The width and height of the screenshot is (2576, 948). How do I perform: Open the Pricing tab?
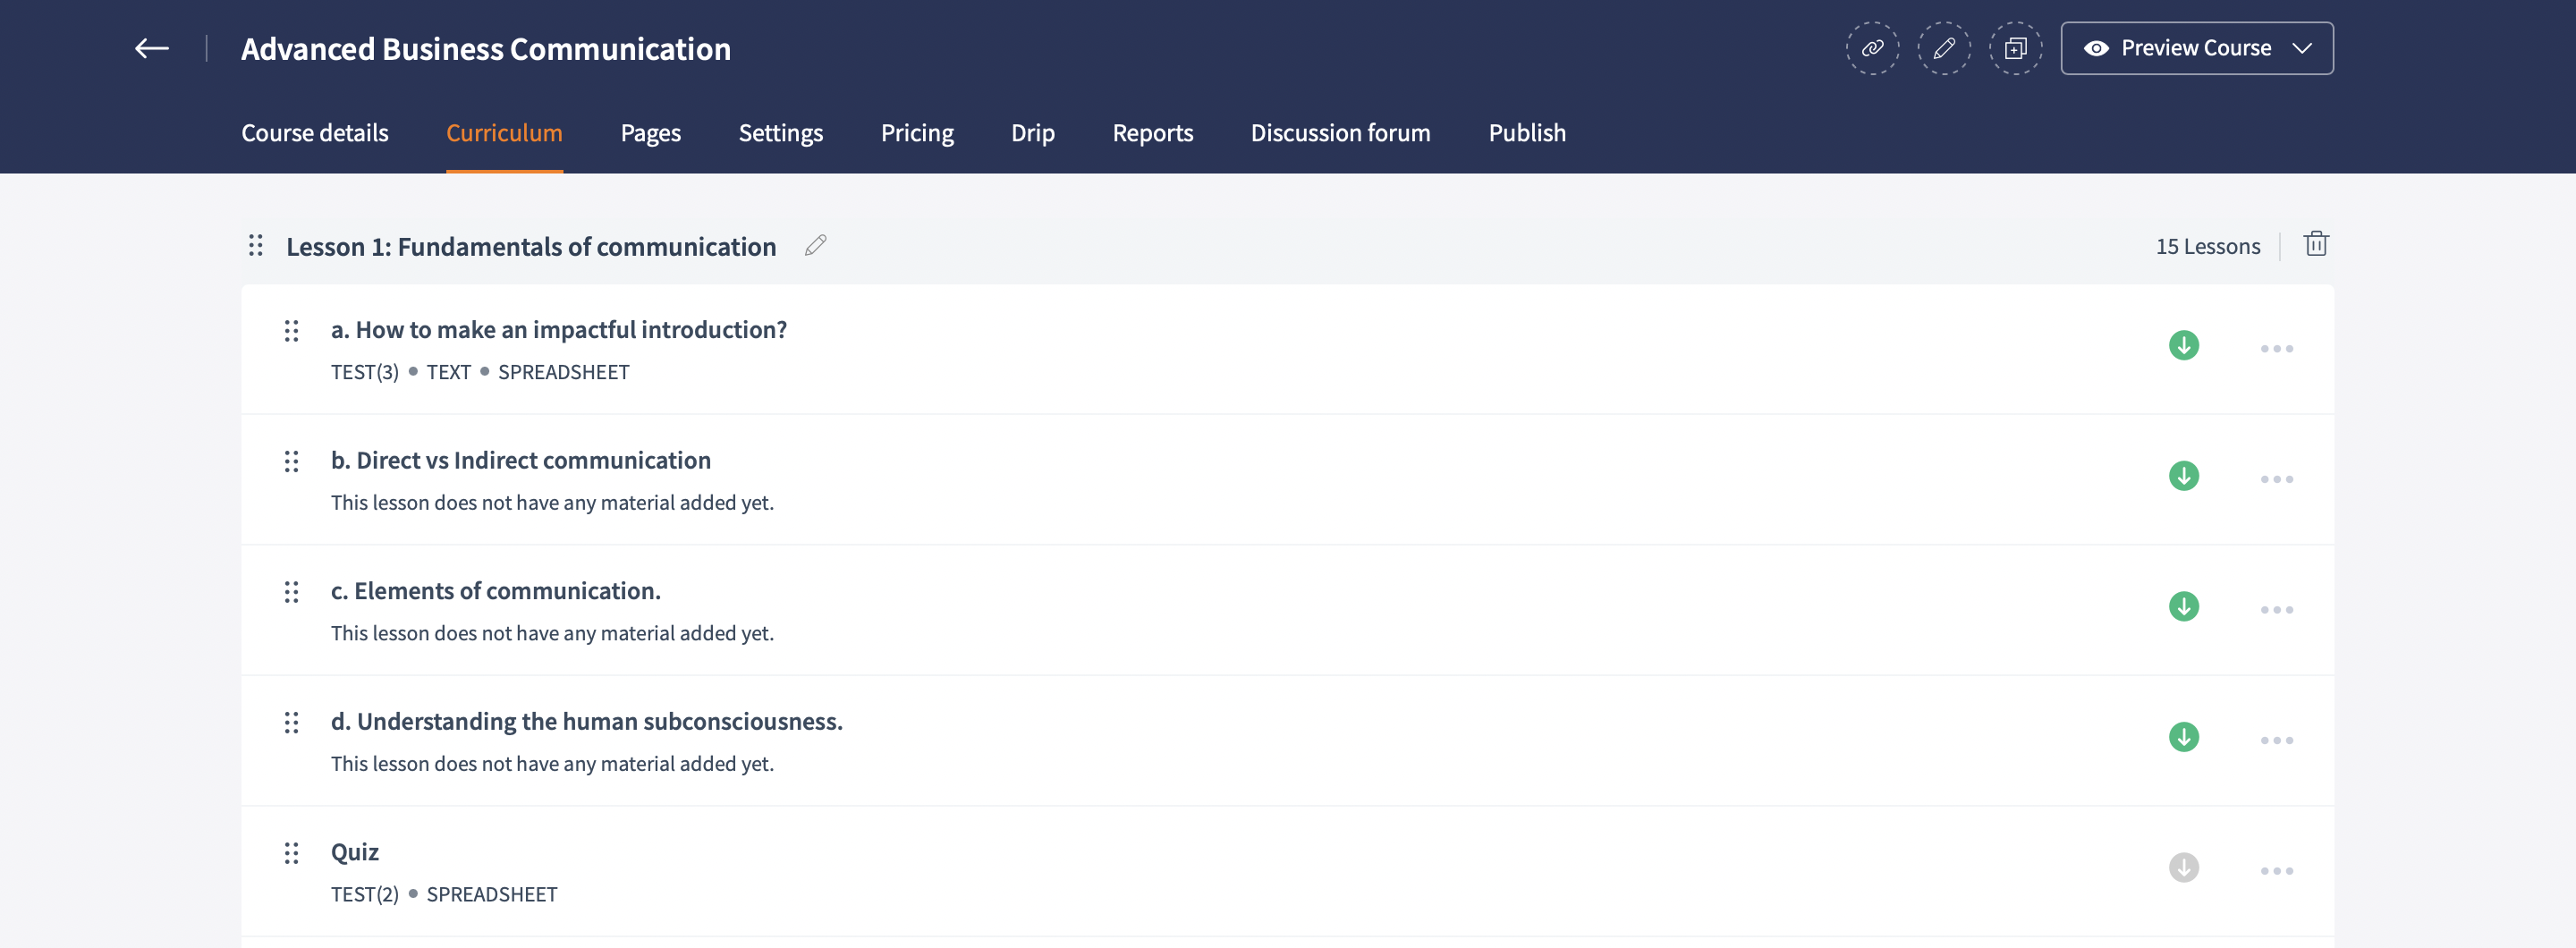[x=917, y=133]
